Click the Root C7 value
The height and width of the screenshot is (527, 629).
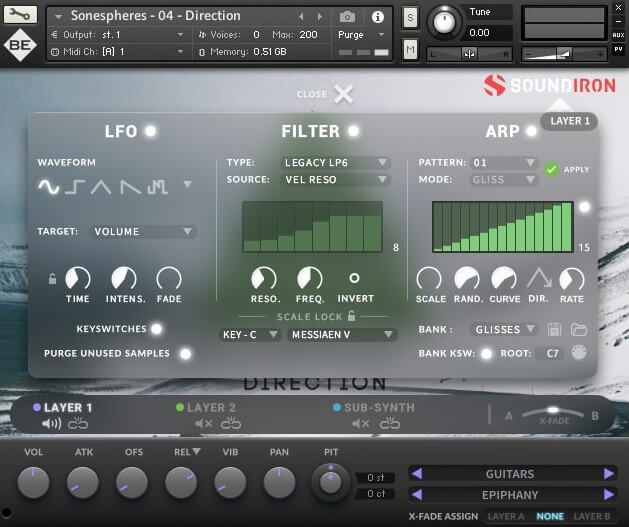point(552,353)
